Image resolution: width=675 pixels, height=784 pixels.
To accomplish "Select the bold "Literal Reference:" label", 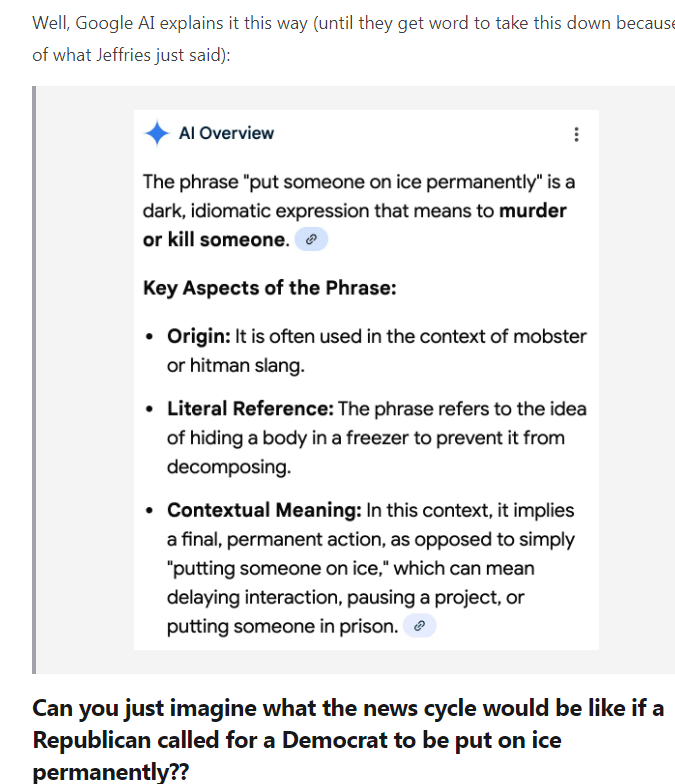I will (x=250, y=409).
